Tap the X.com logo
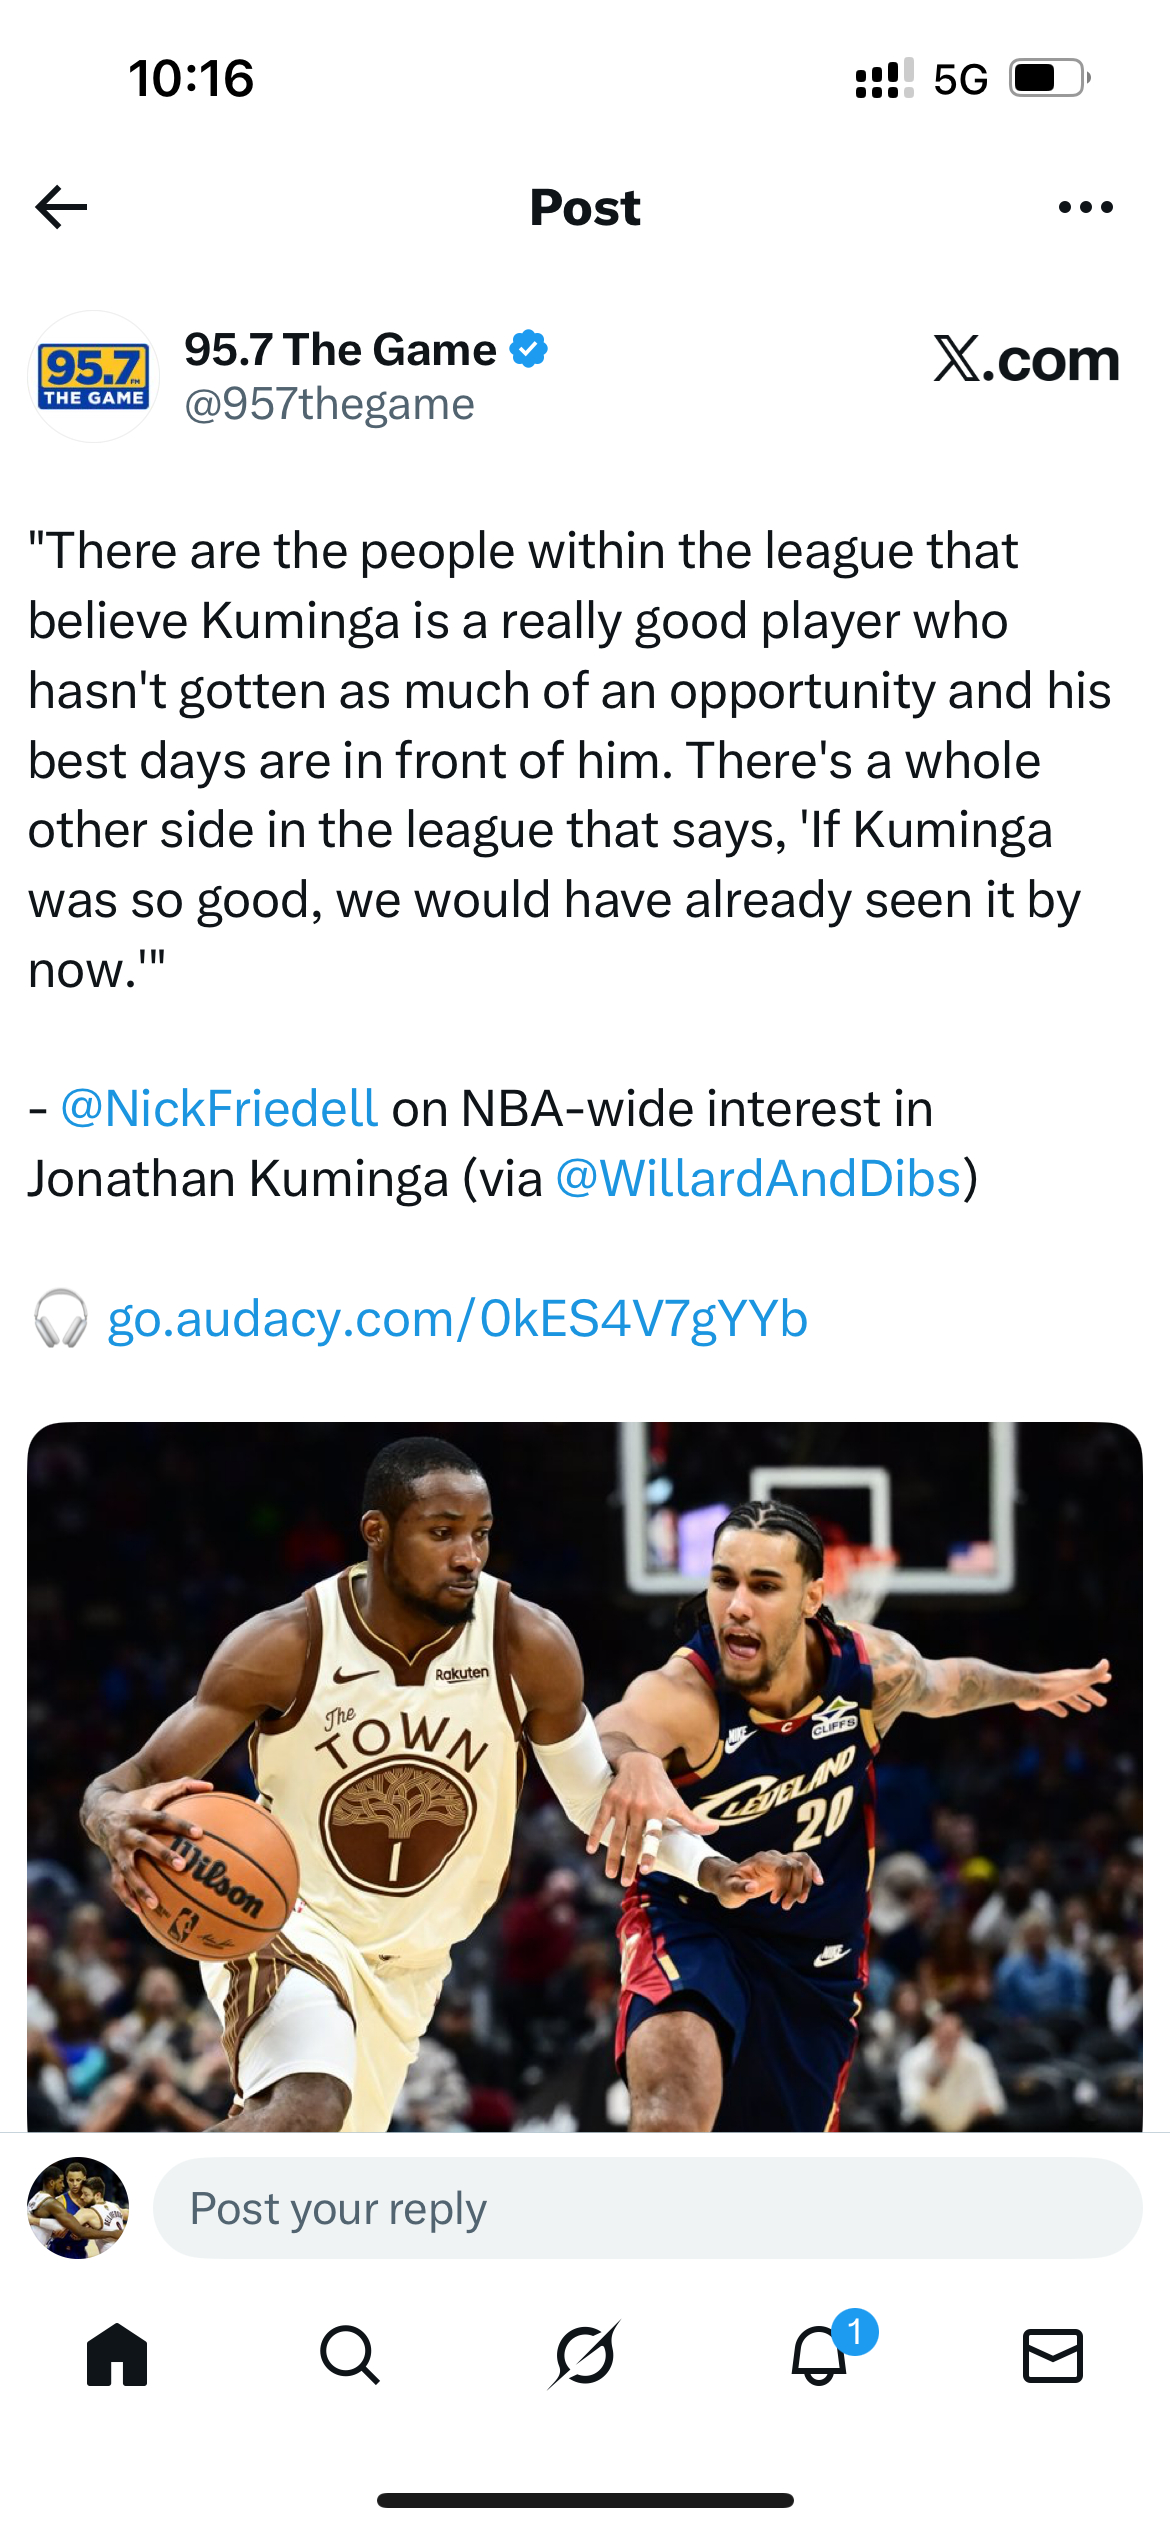The width and height of the screenshot is (1170, 2532). tap(1026, 359)
